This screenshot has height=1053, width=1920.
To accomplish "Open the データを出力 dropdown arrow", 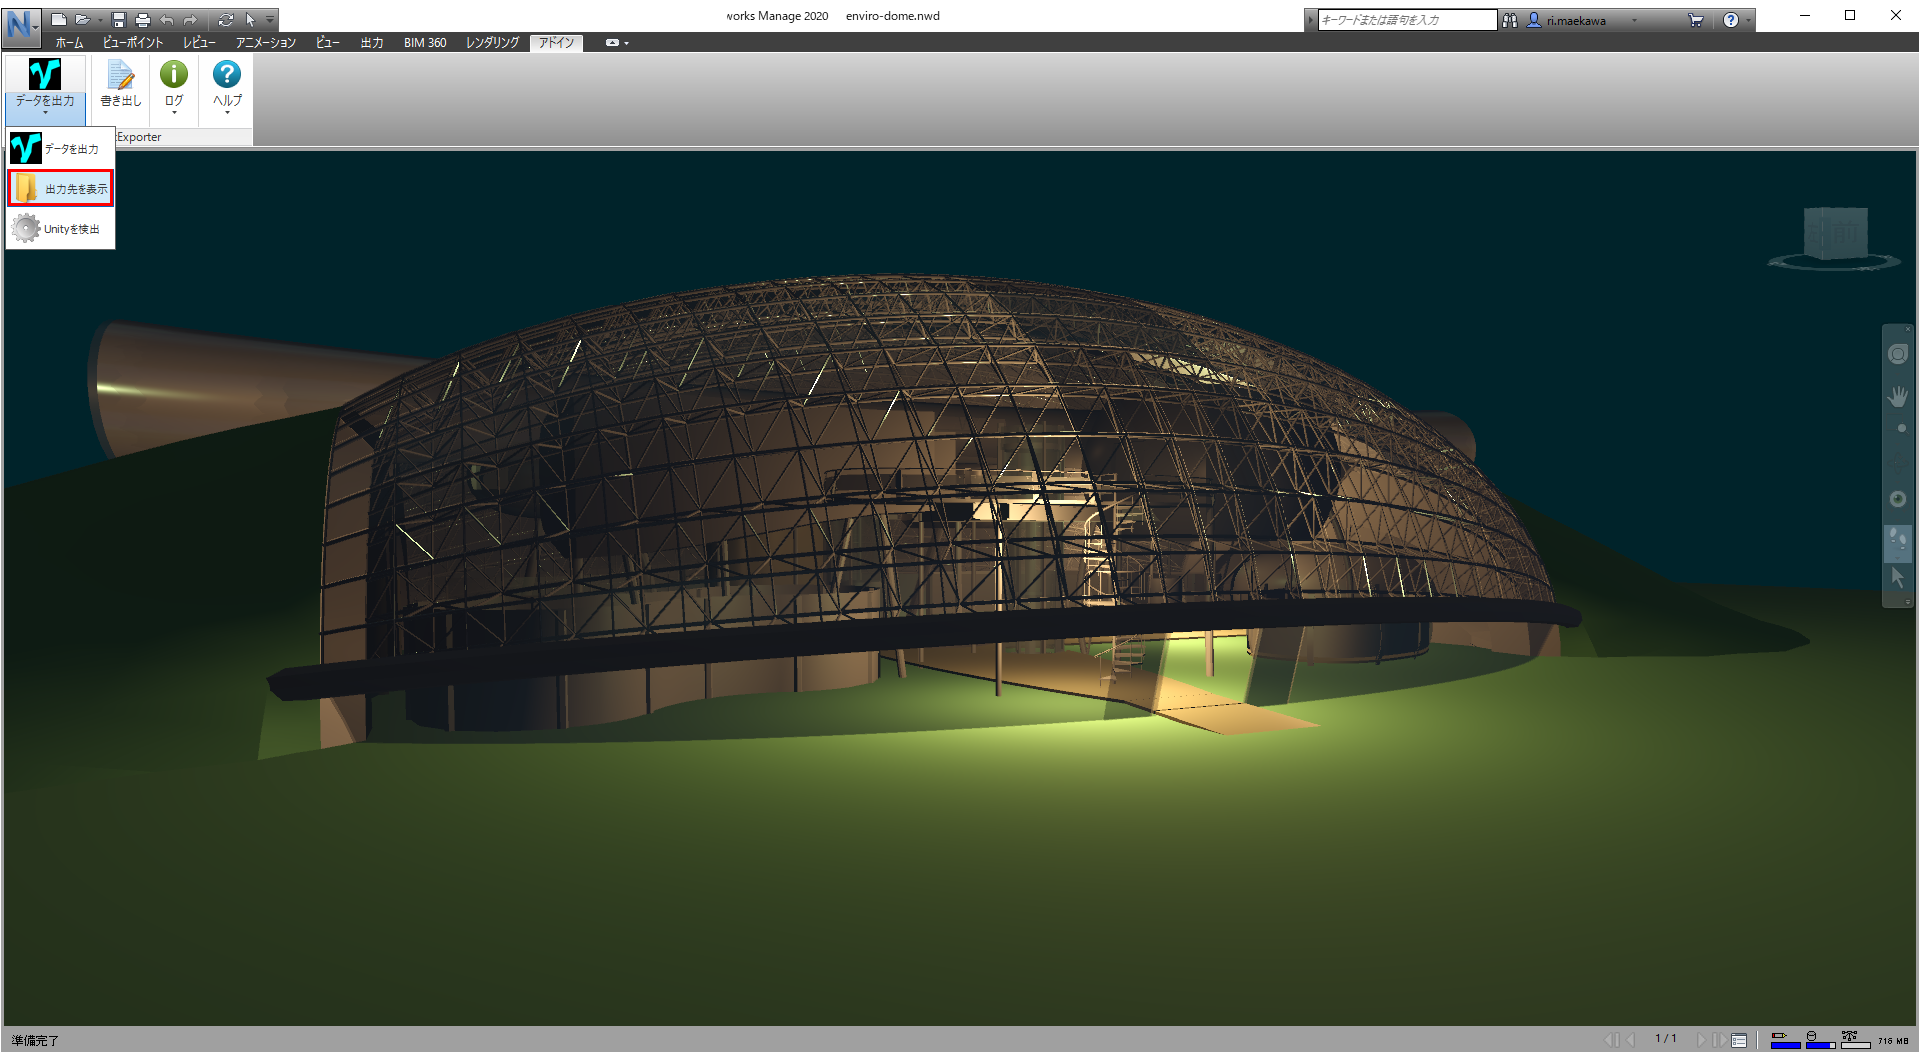I will pyautogui.click(x=44, y=110).
